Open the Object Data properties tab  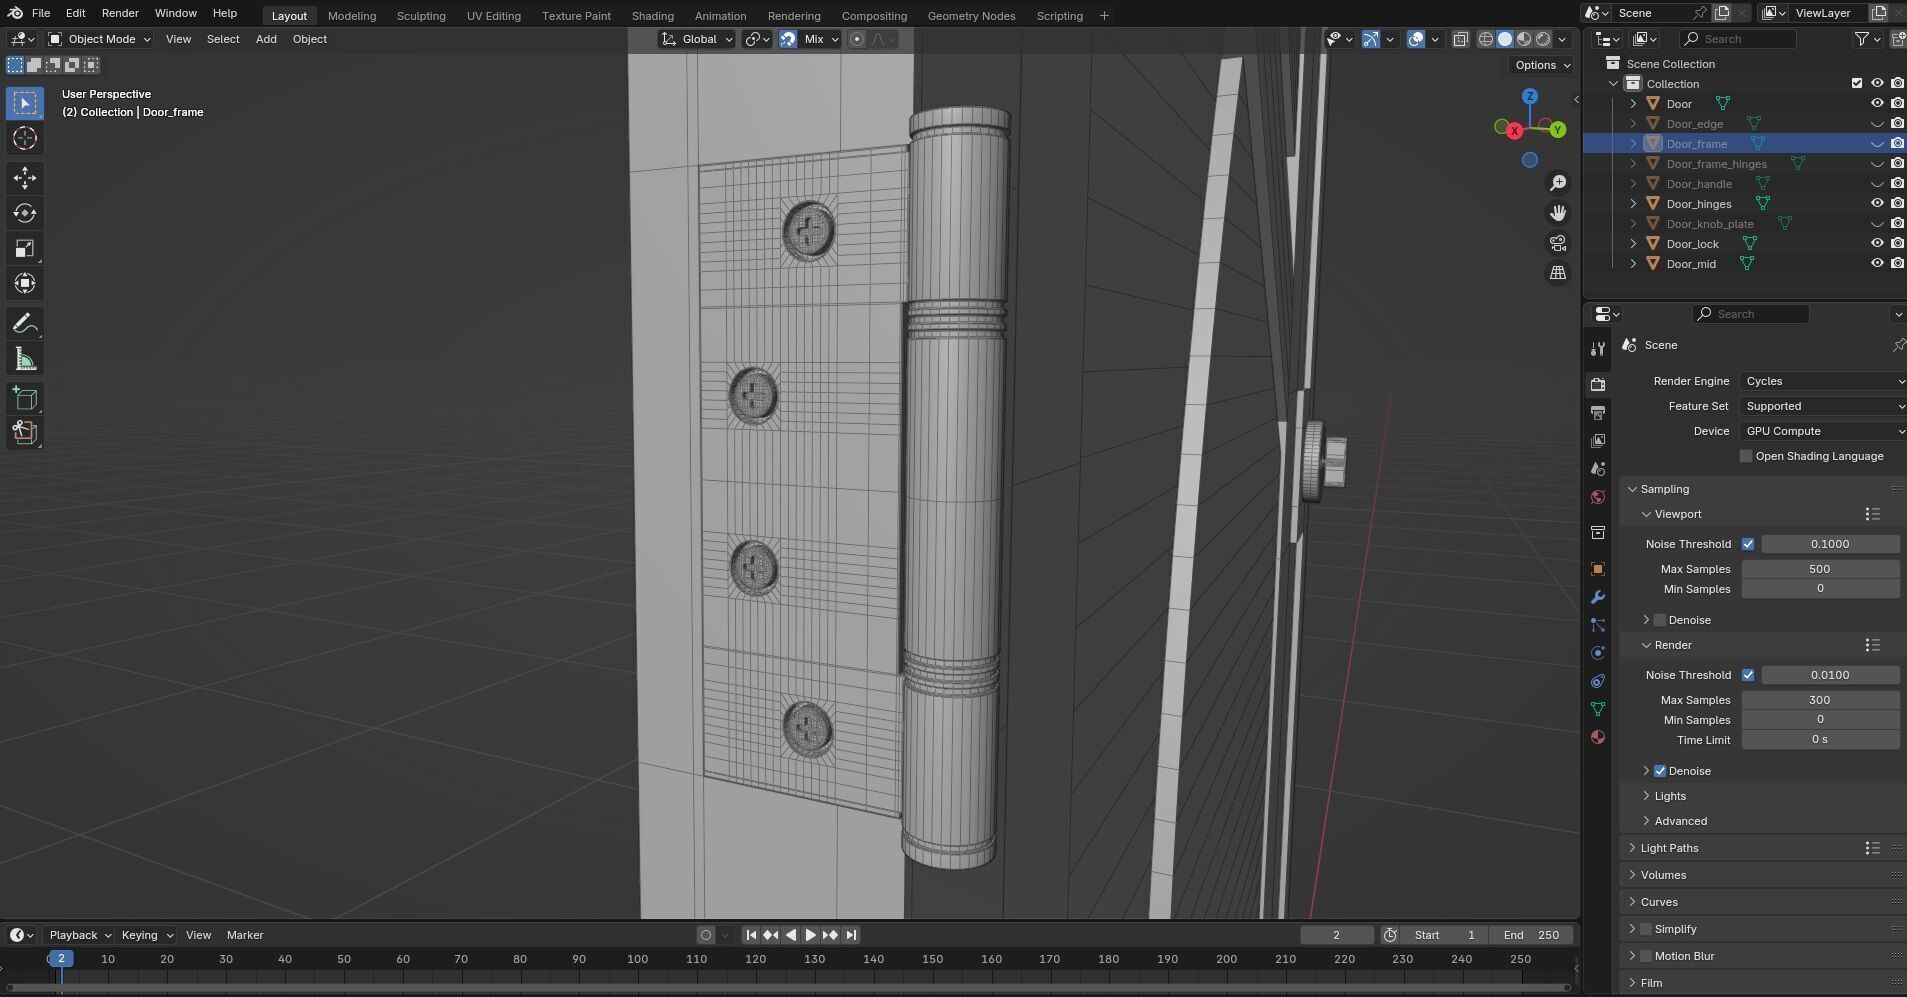1598,709
